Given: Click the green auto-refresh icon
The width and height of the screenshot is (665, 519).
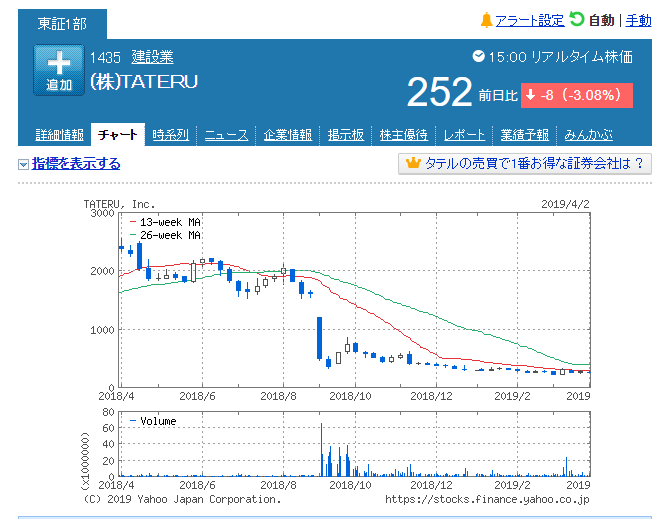Looking at the screenshot, I should (577, 19).
